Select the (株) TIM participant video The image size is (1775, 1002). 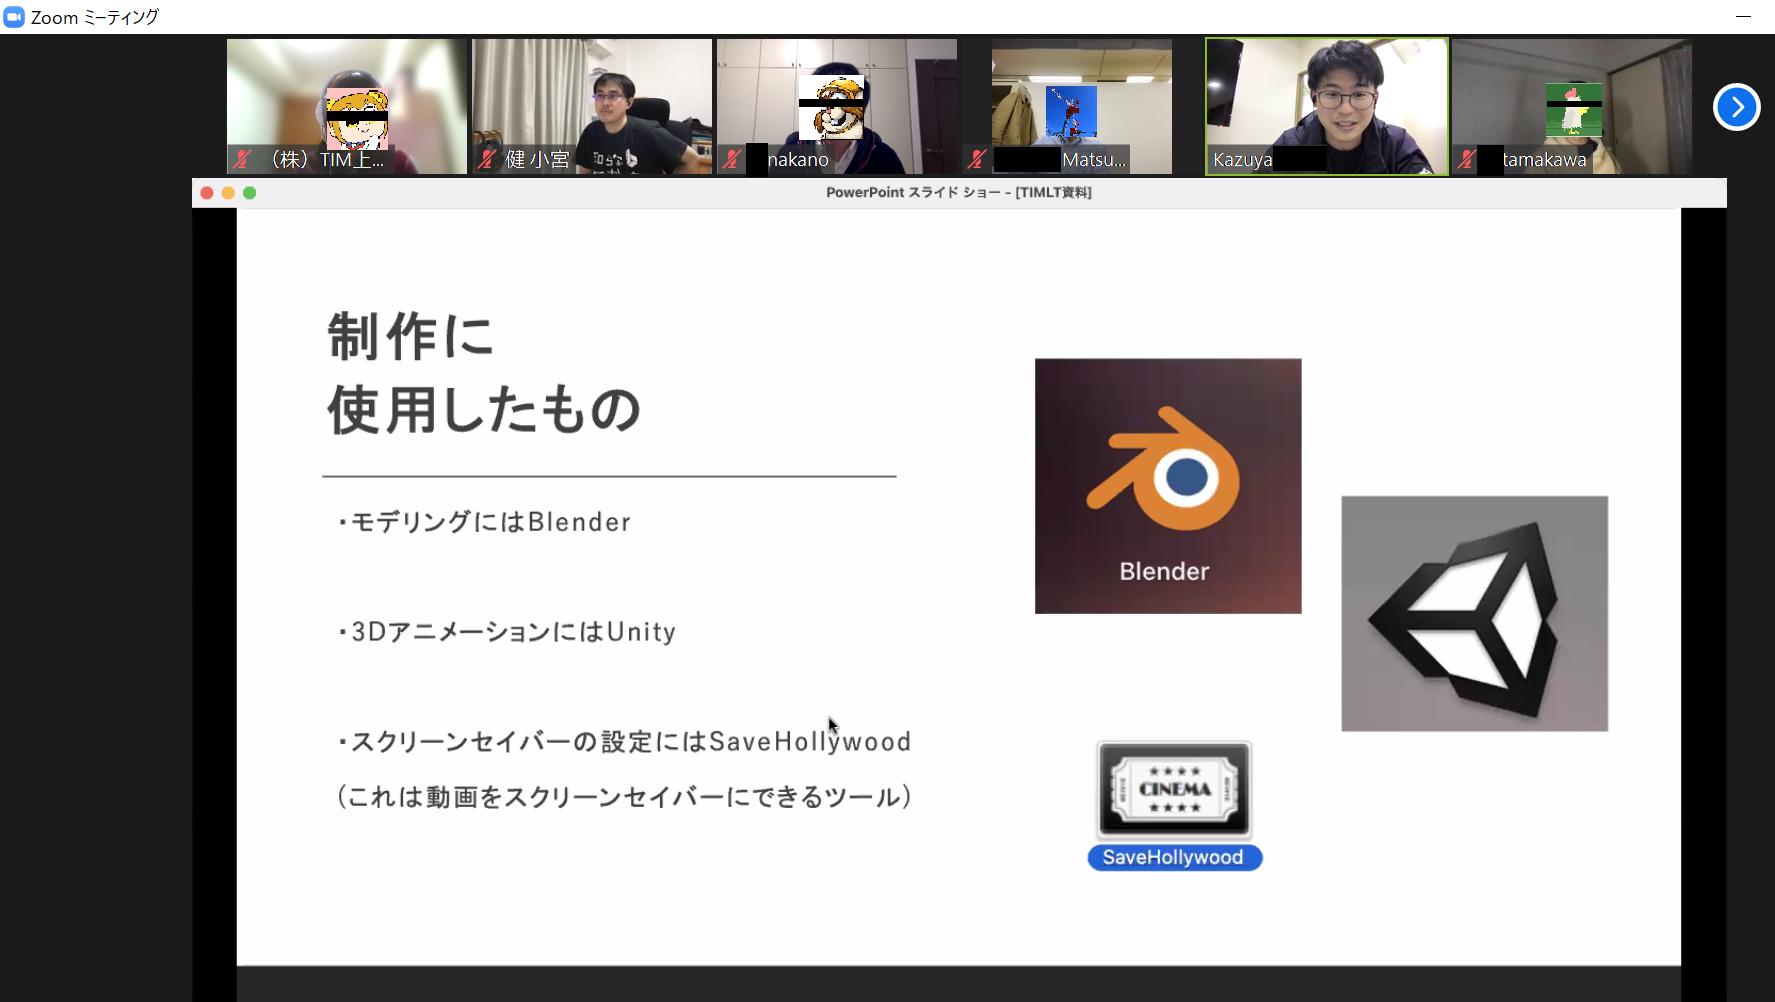(x=347, y=107)
